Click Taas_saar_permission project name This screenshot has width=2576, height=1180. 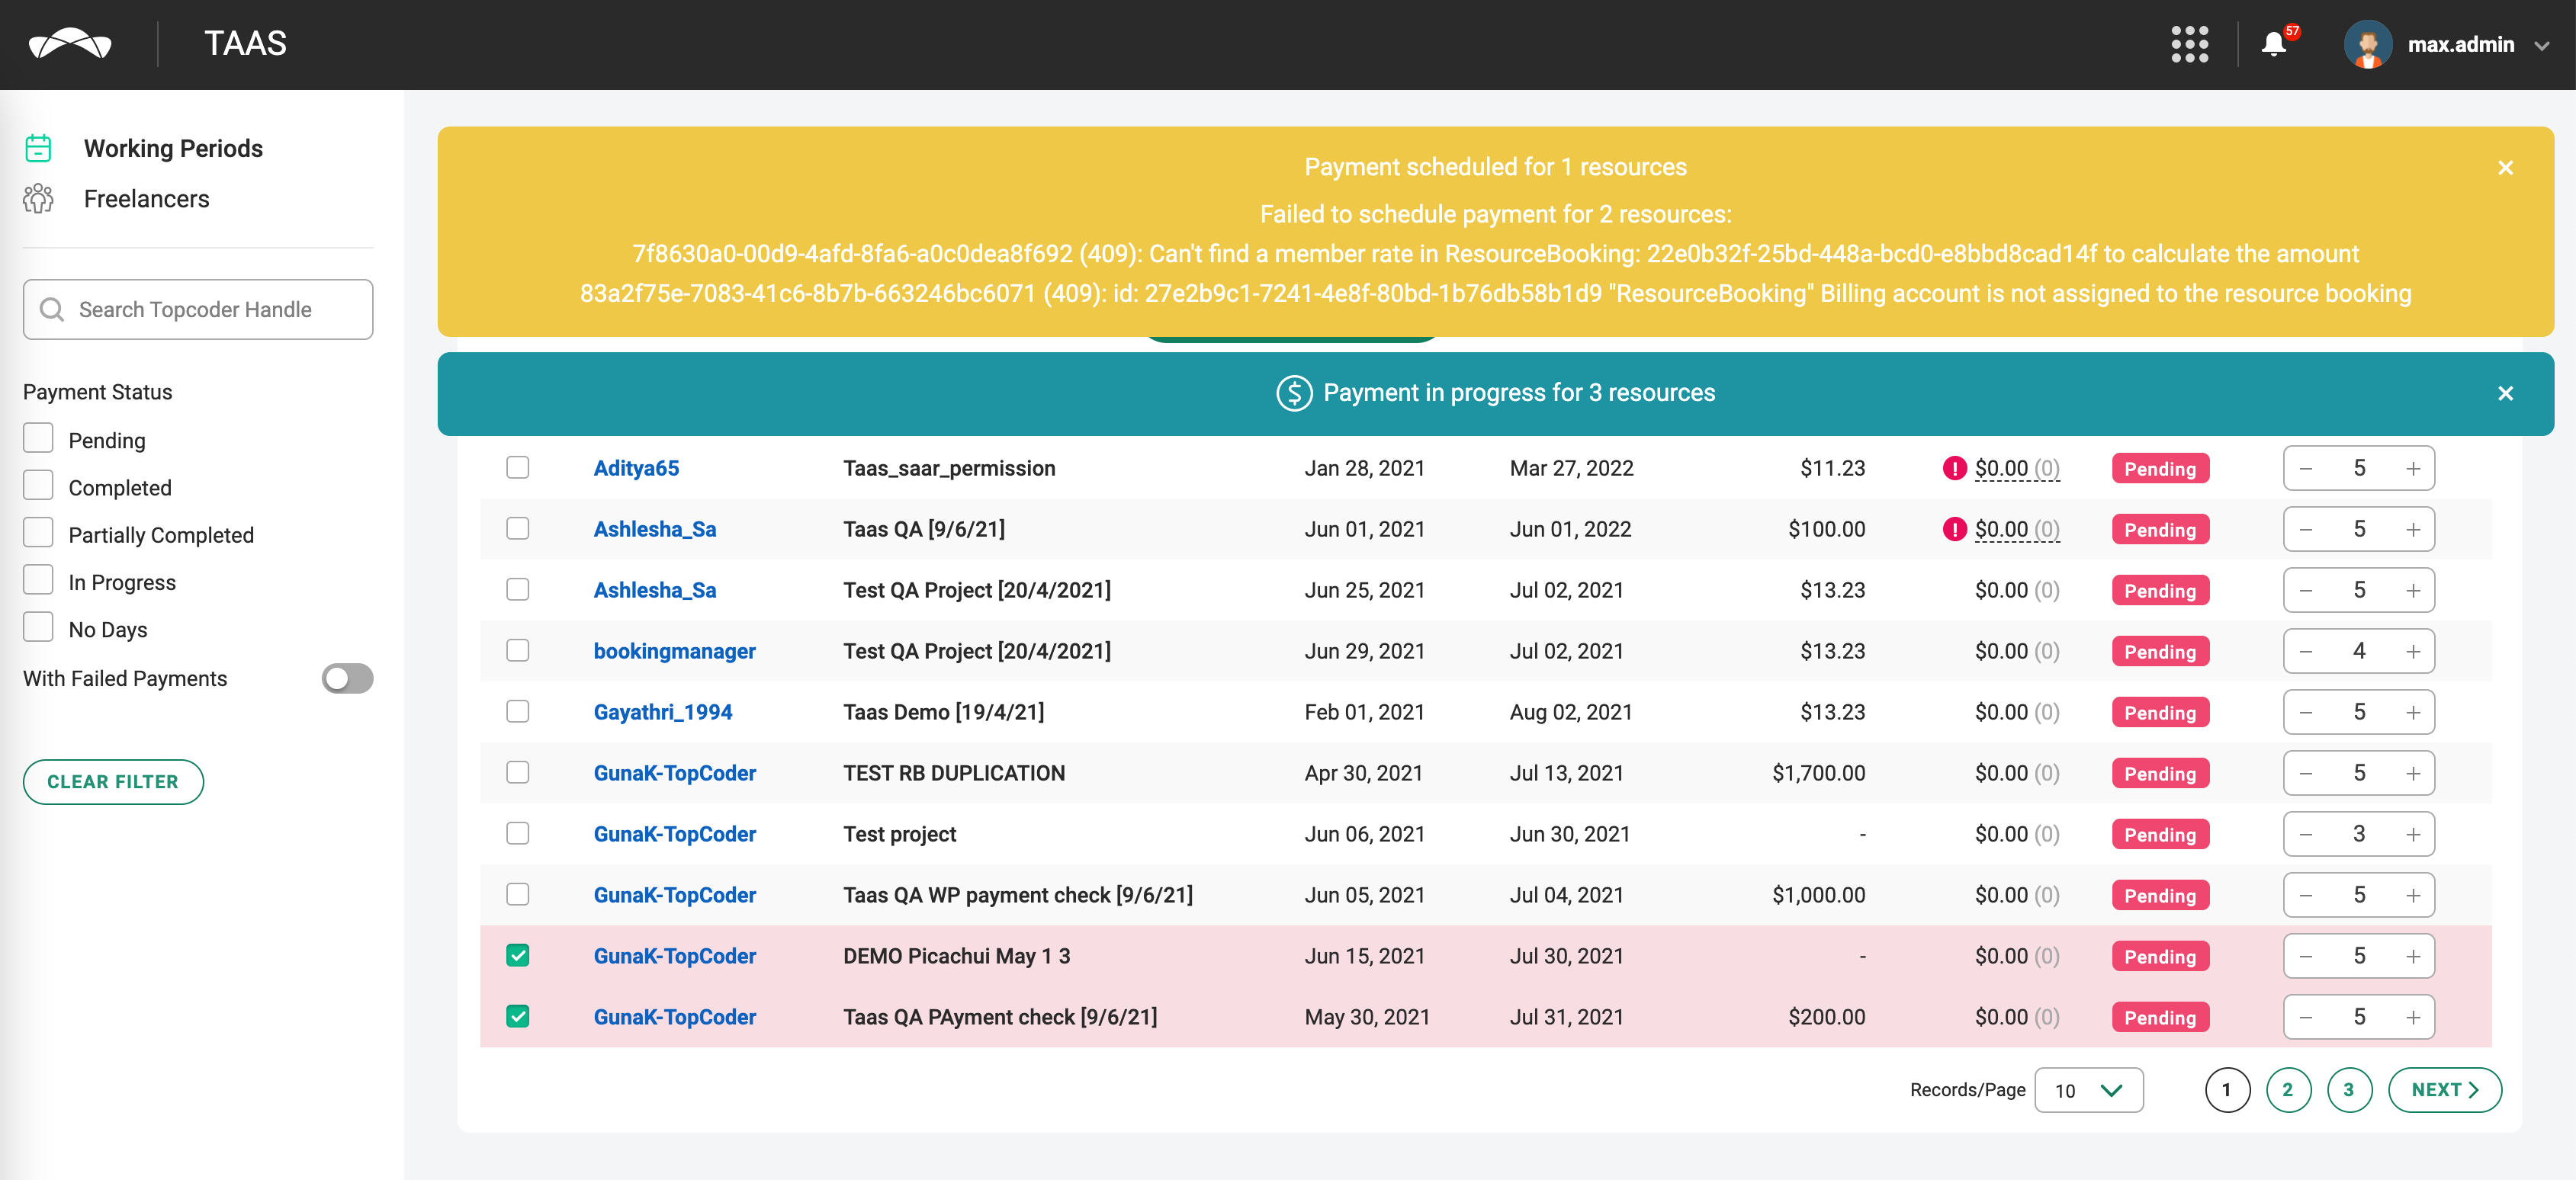[949, 469]
